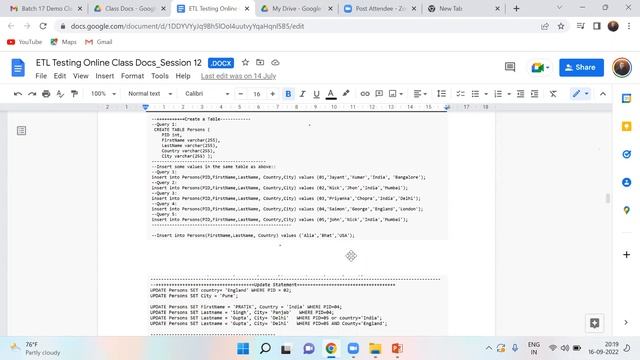Viewport: 640px width, 360px height.
Task: Open the Edit menu
Action: pyautogui.click(x=60, y=76)
